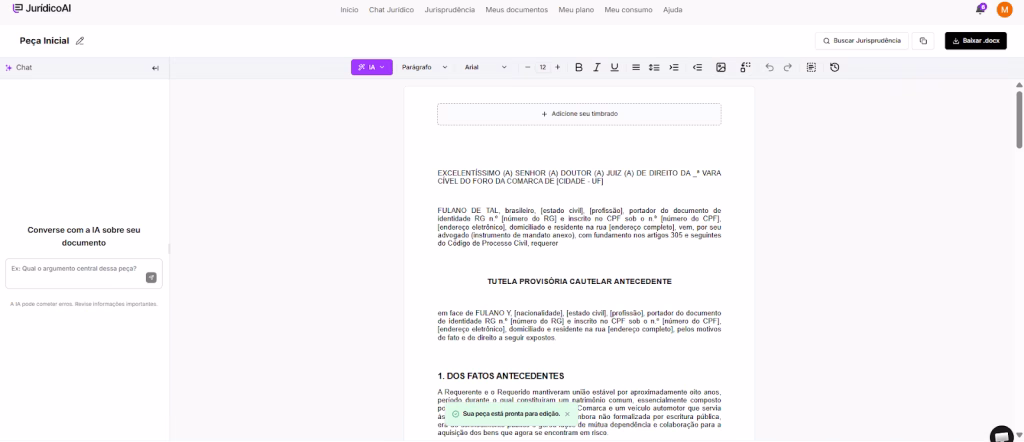Click the select-all block icon
This screenshot has width=1024, height=442.
coord(811,67)
